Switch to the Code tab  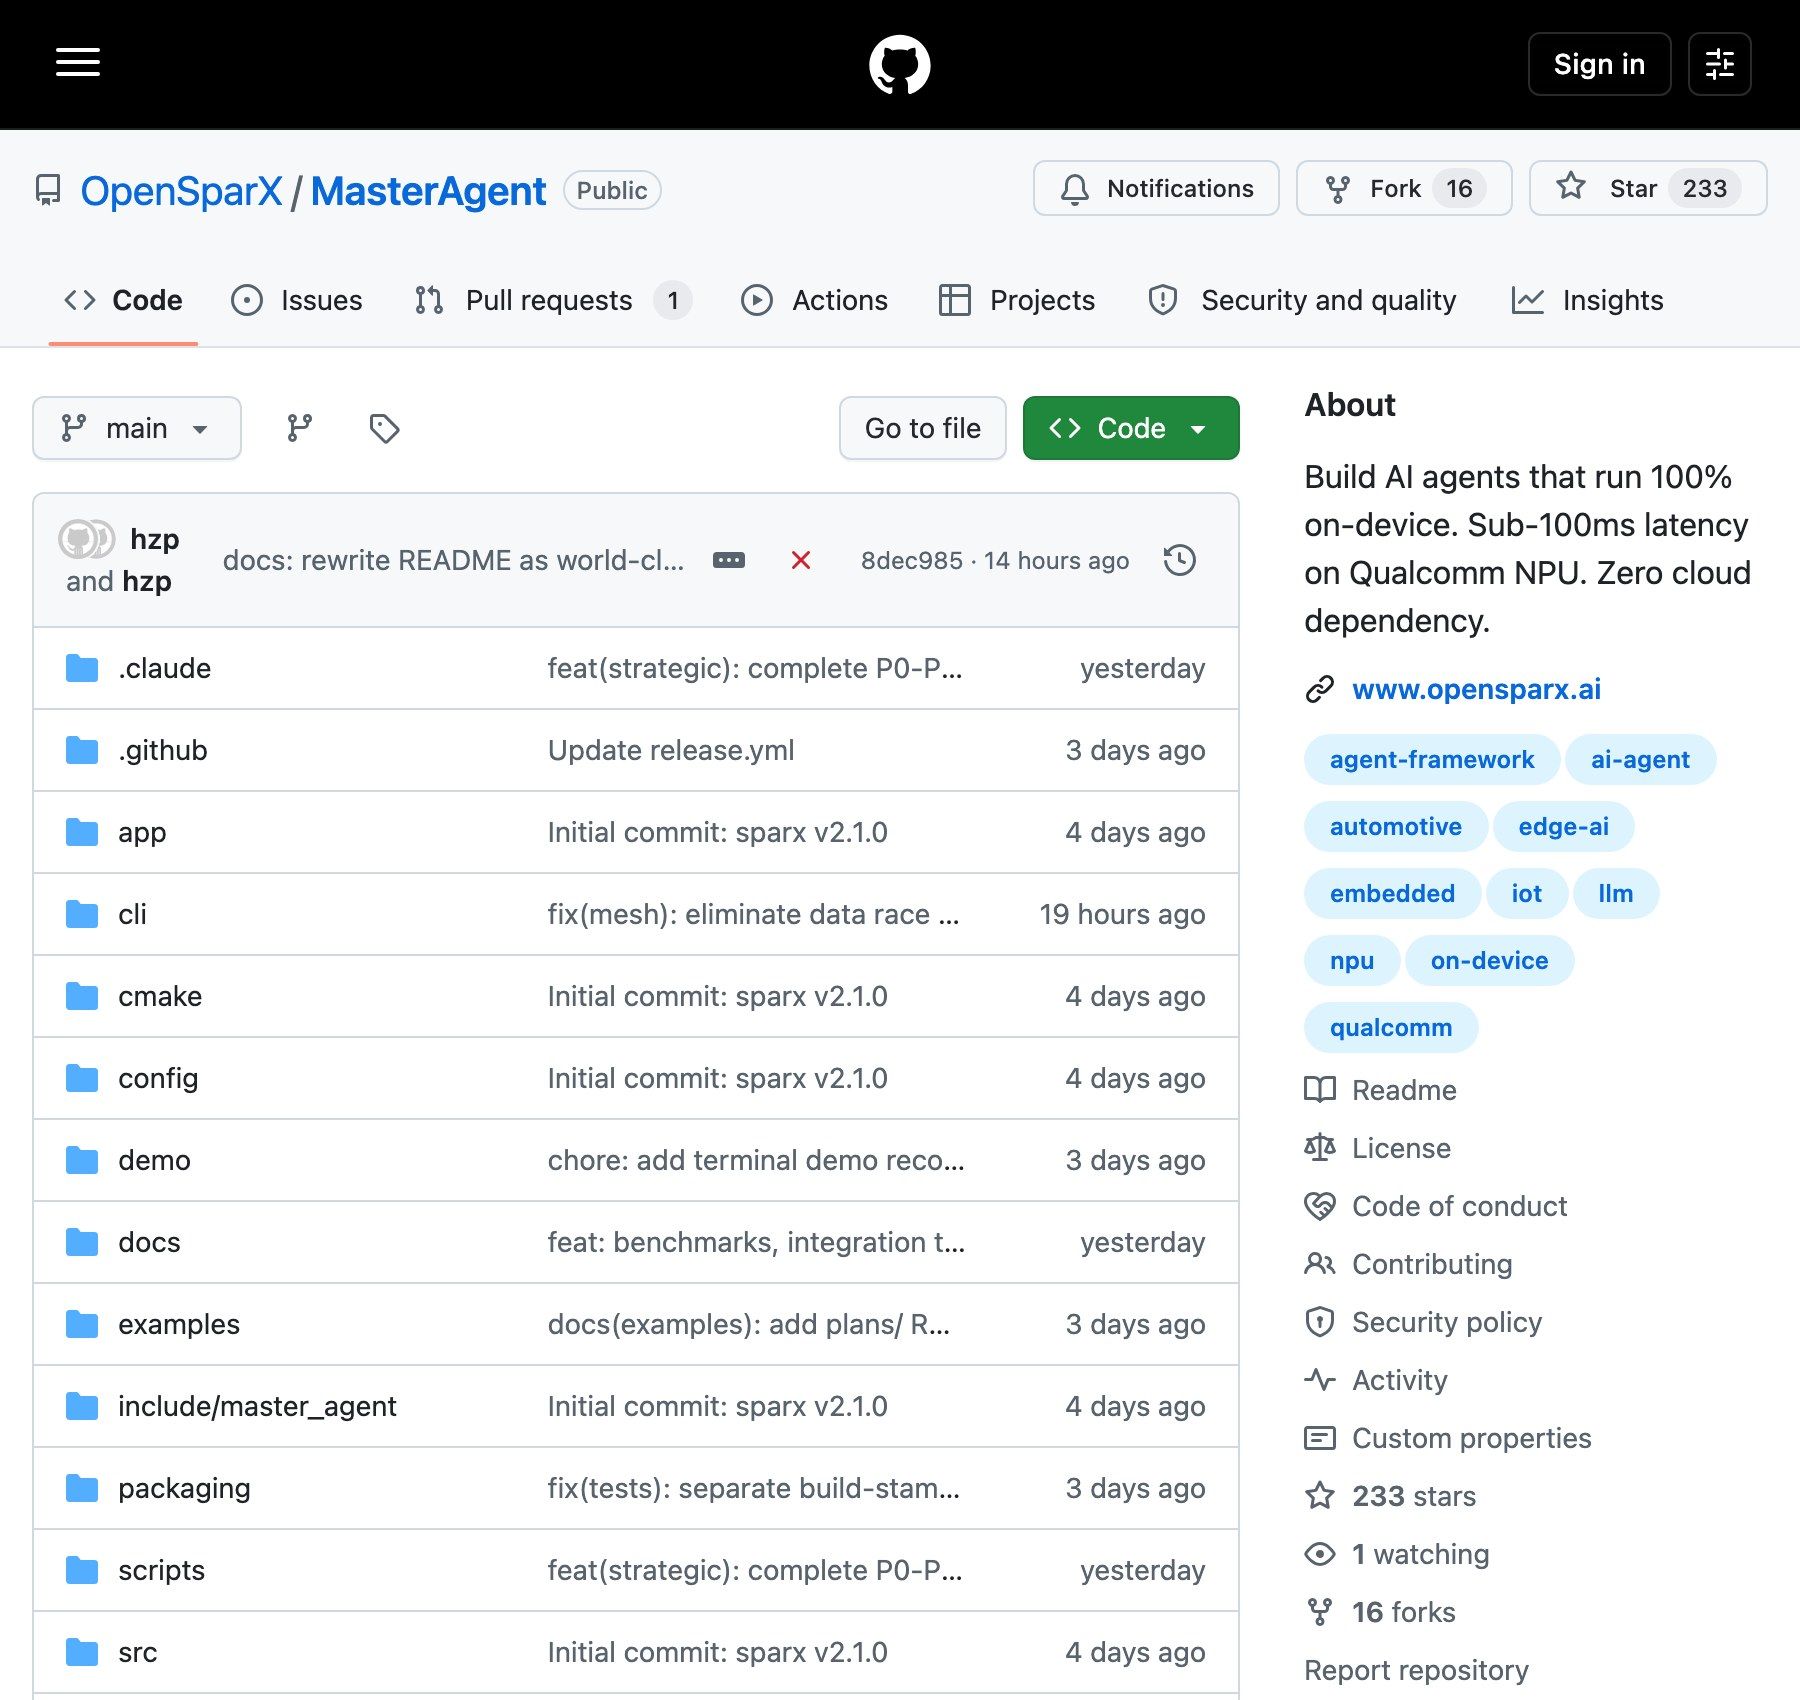tap(123, 300)
